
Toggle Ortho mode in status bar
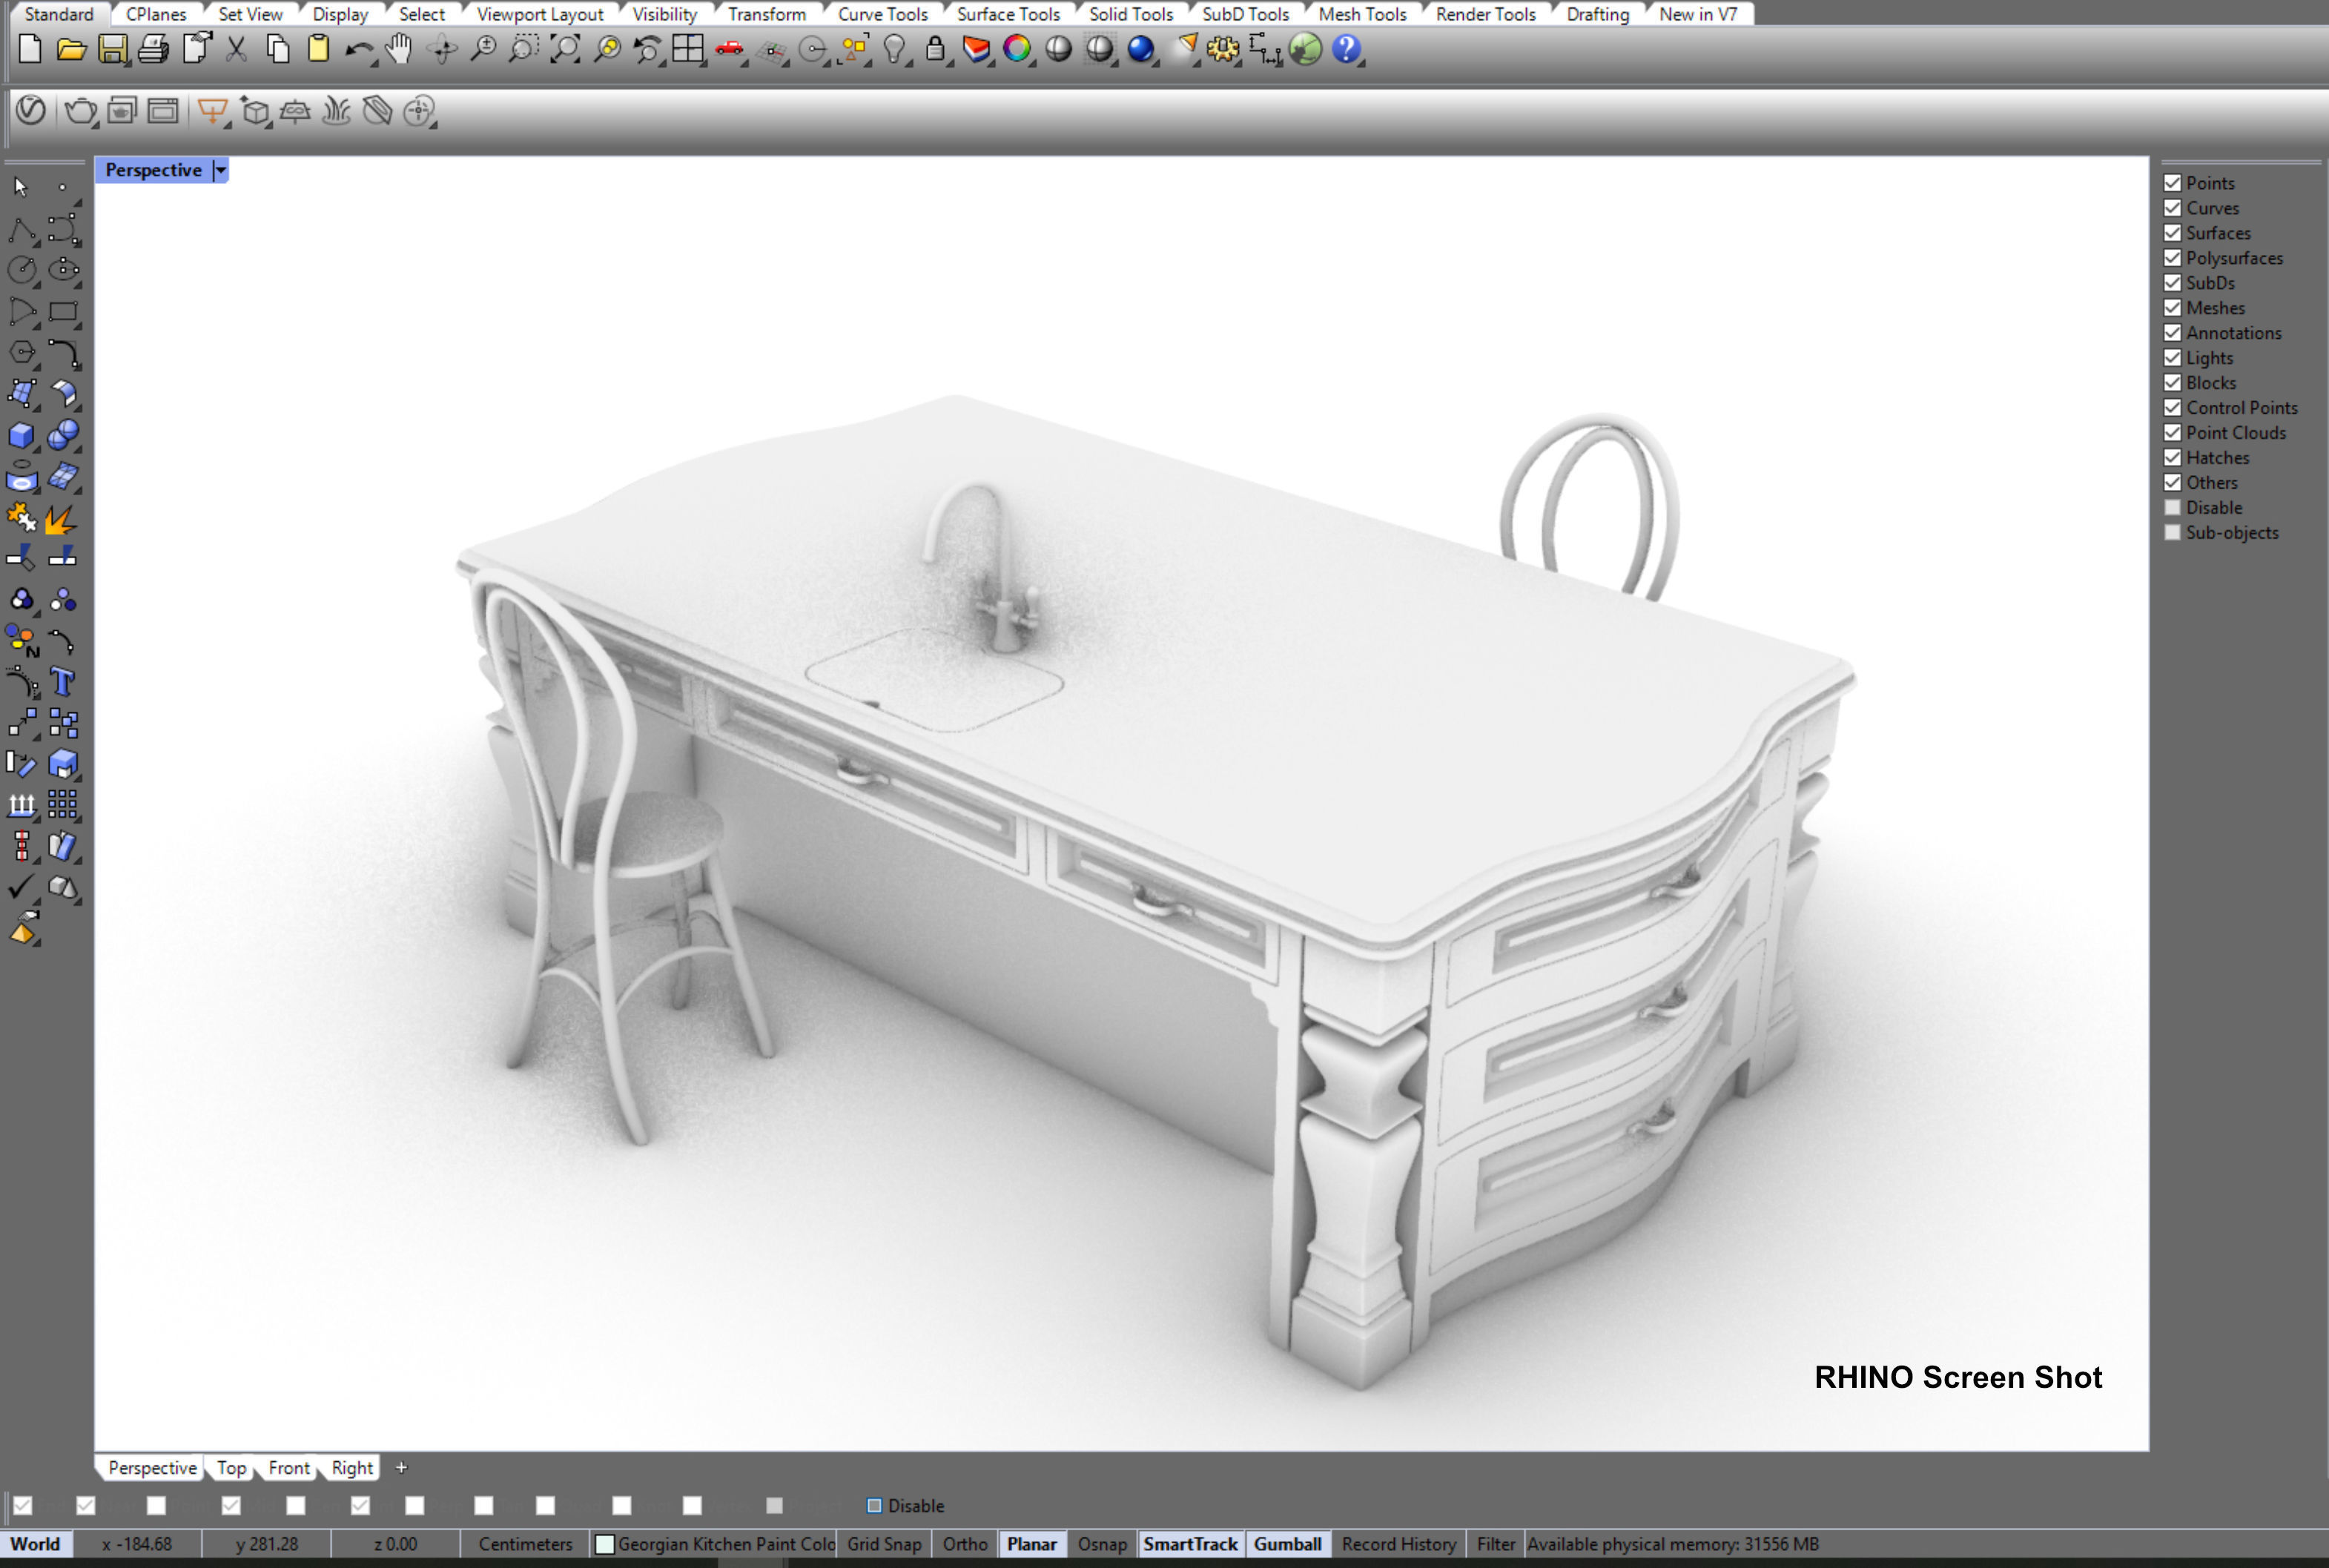pyautogui.click(x=965, y=1544)
